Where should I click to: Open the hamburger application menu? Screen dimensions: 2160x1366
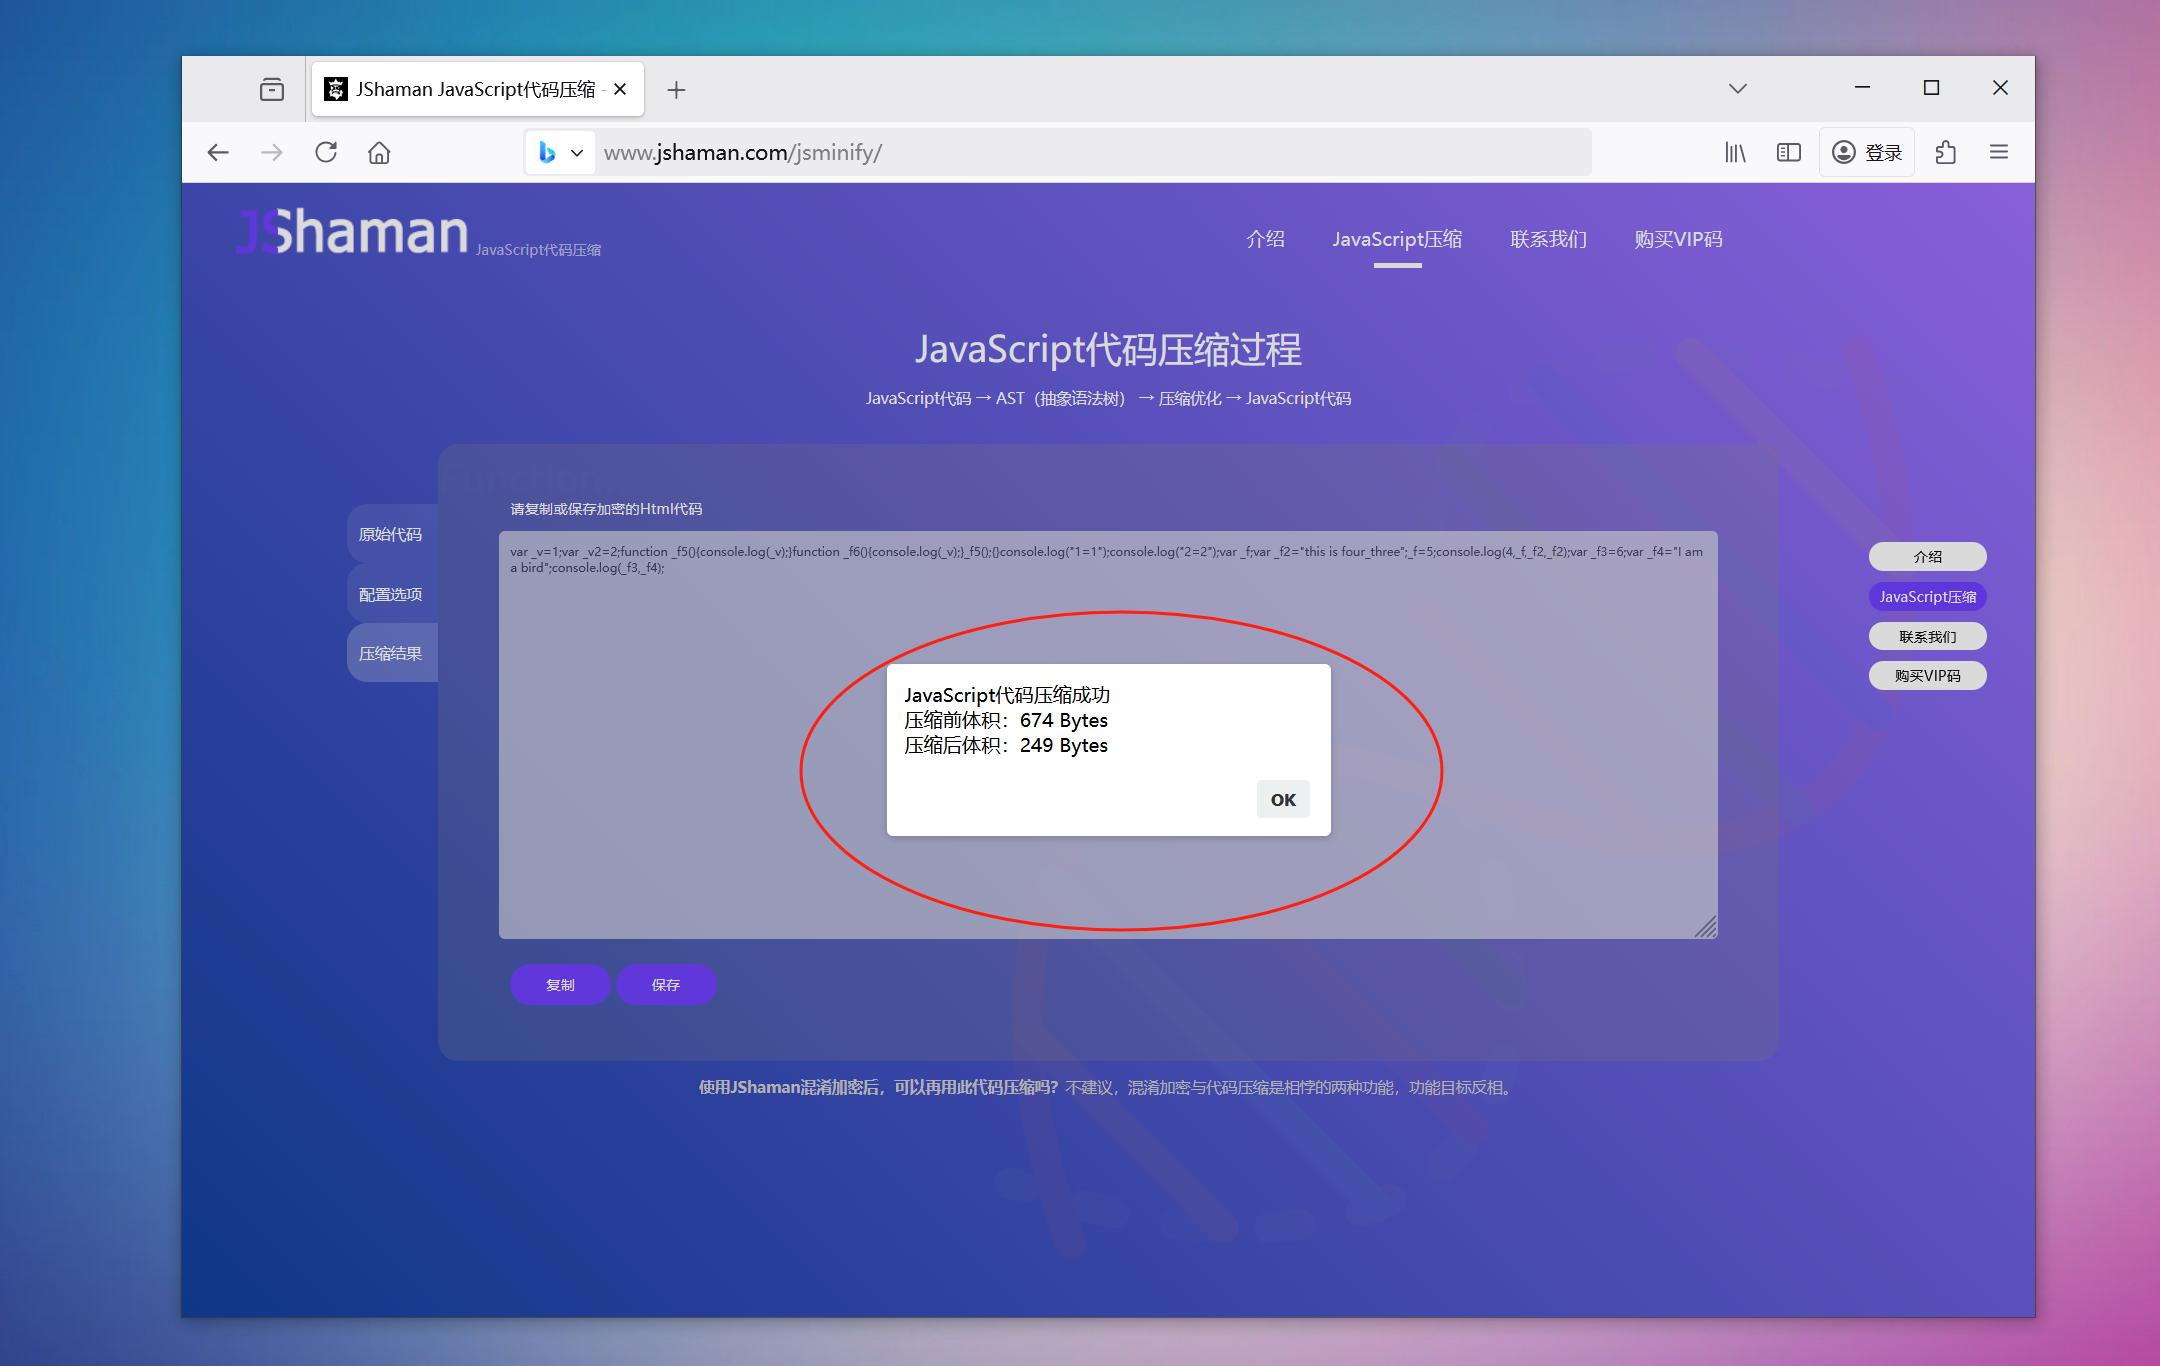pyautogui.click(x=1998, y=152)
